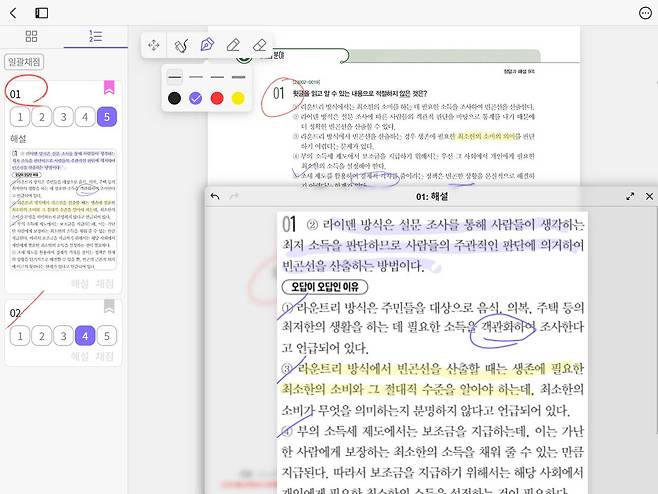
Task: Choose the second line thickness
Action: click(x=196, y=77)
